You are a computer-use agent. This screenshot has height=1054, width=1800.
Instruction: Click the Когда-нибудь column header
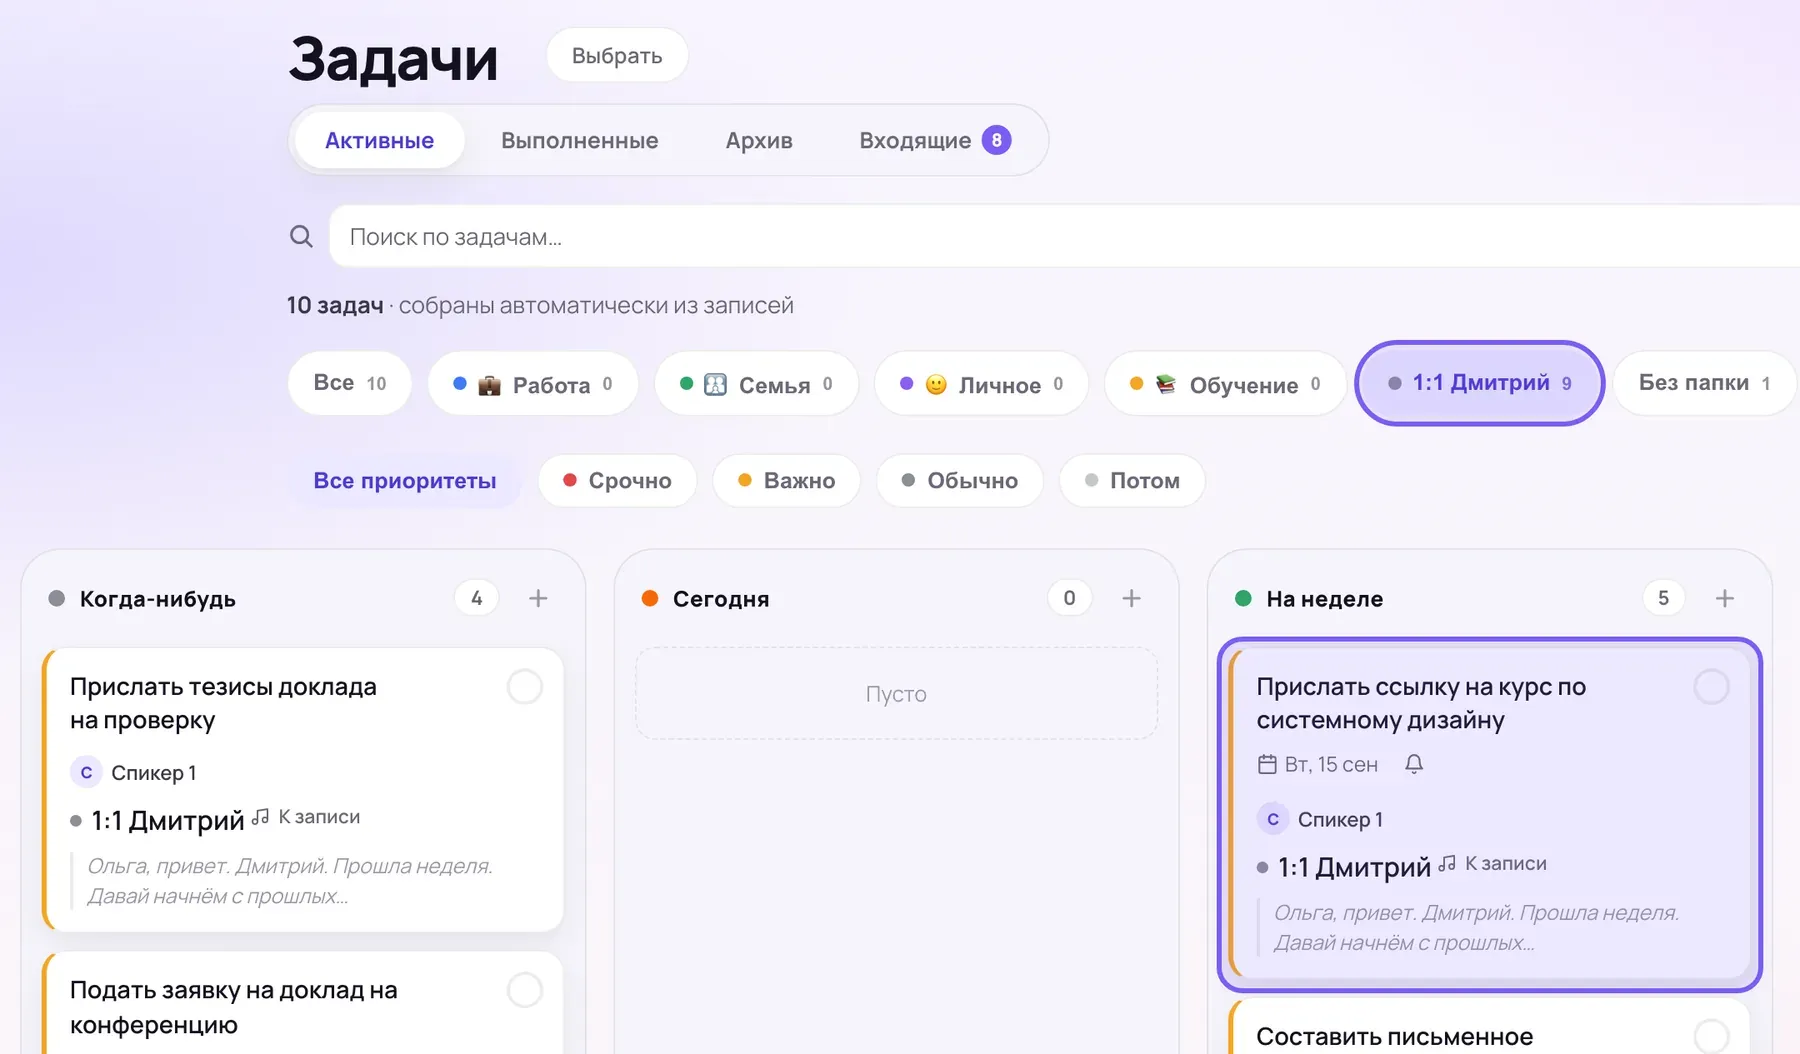157,598
